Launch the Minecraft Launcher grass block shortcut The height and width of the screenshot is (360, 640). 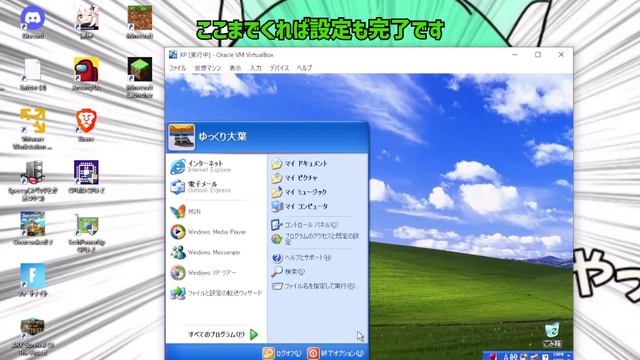140,77
